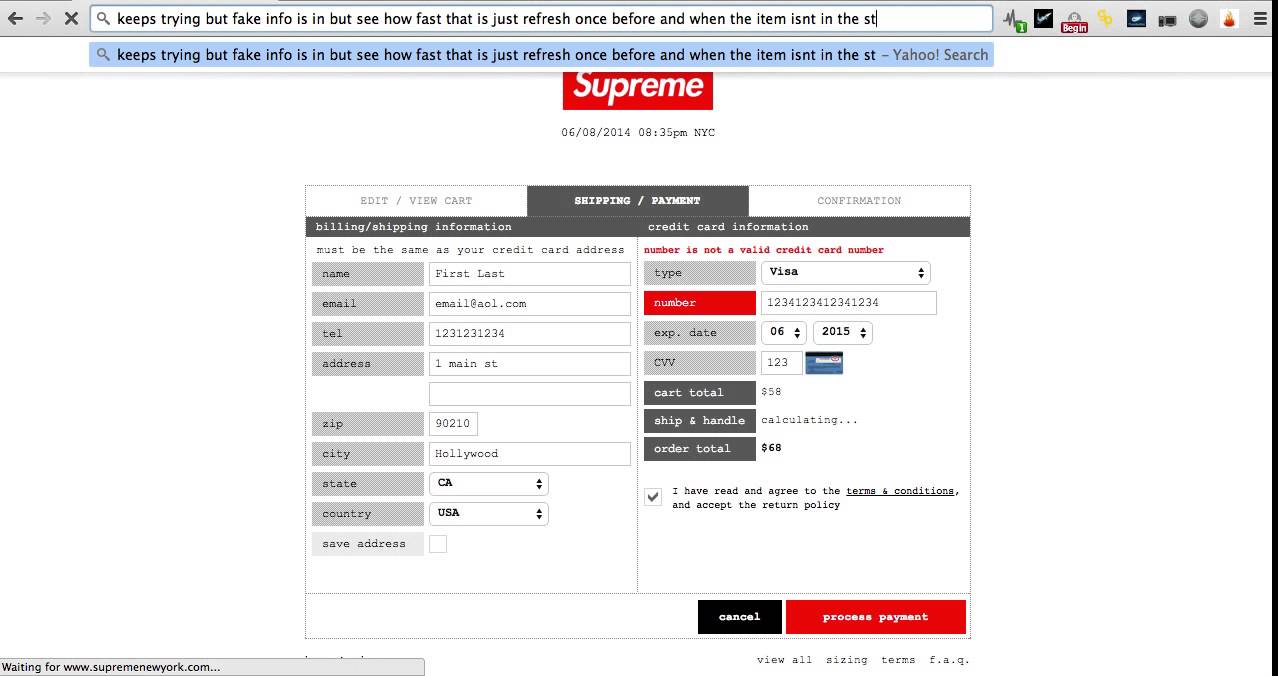The width and height of the screenshot is (1278, 676).
Task: Open the sizing footer link
Action: click(847, 660)
